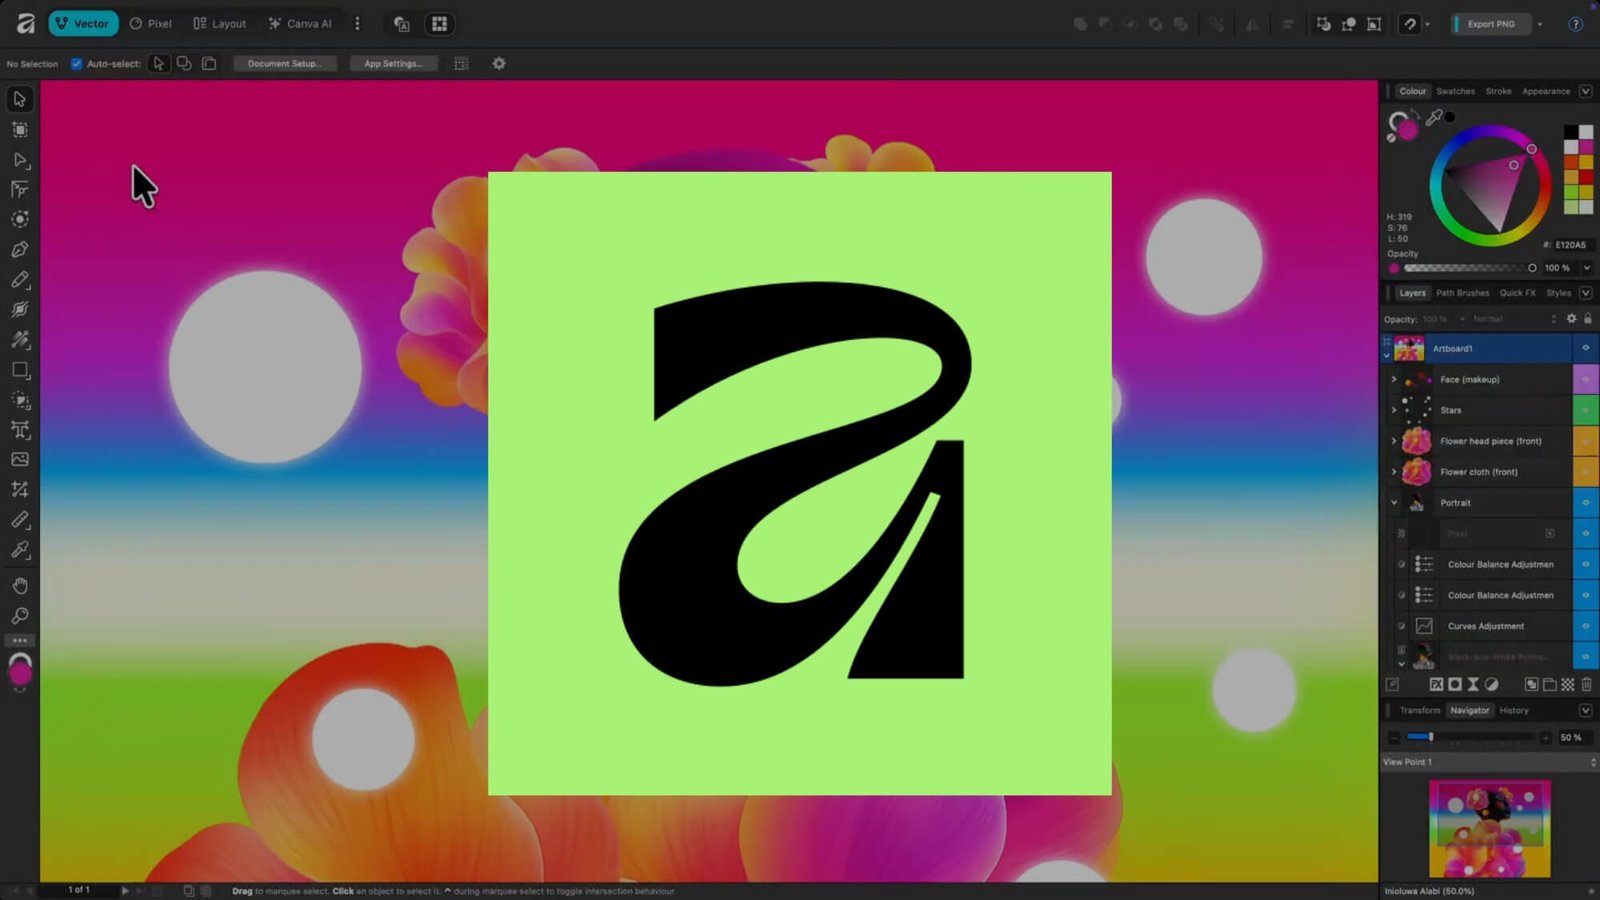Screen dimensions: 1600x900
Task: Click the Document Setup button
Action: (x=285, y=64)
